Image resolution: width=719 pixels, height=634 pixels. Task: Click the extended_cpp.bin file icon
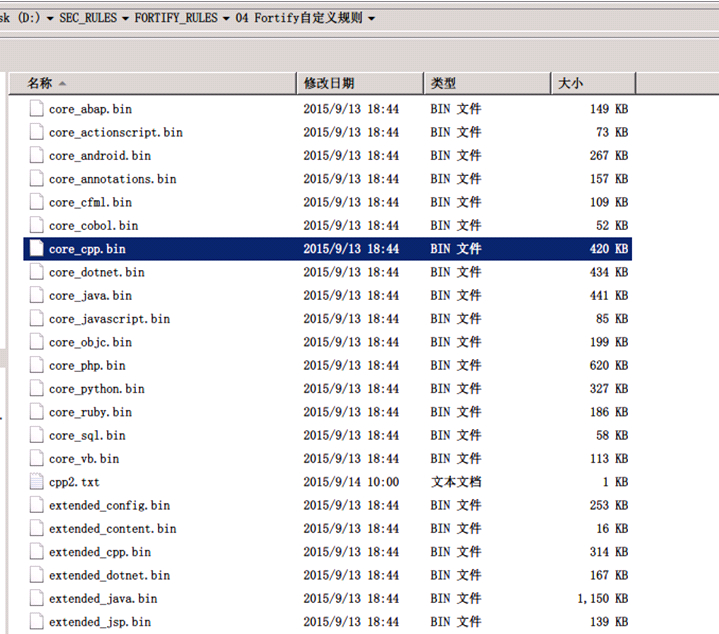coord(37,551)
